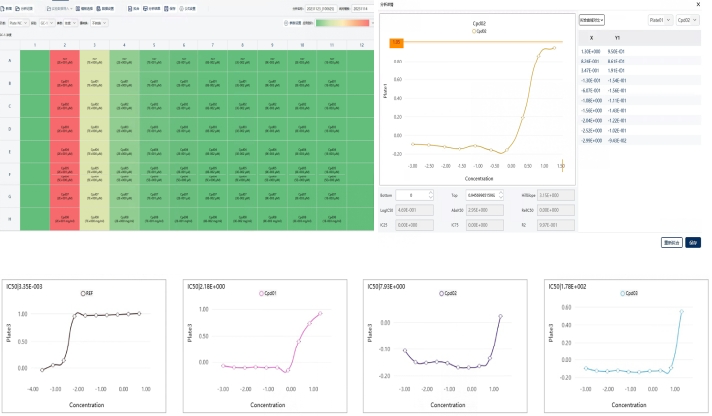The width and height of the screenshot is (712, 416).
Task: Click the green-to-red color gradient bar
Action: (344, 20)
